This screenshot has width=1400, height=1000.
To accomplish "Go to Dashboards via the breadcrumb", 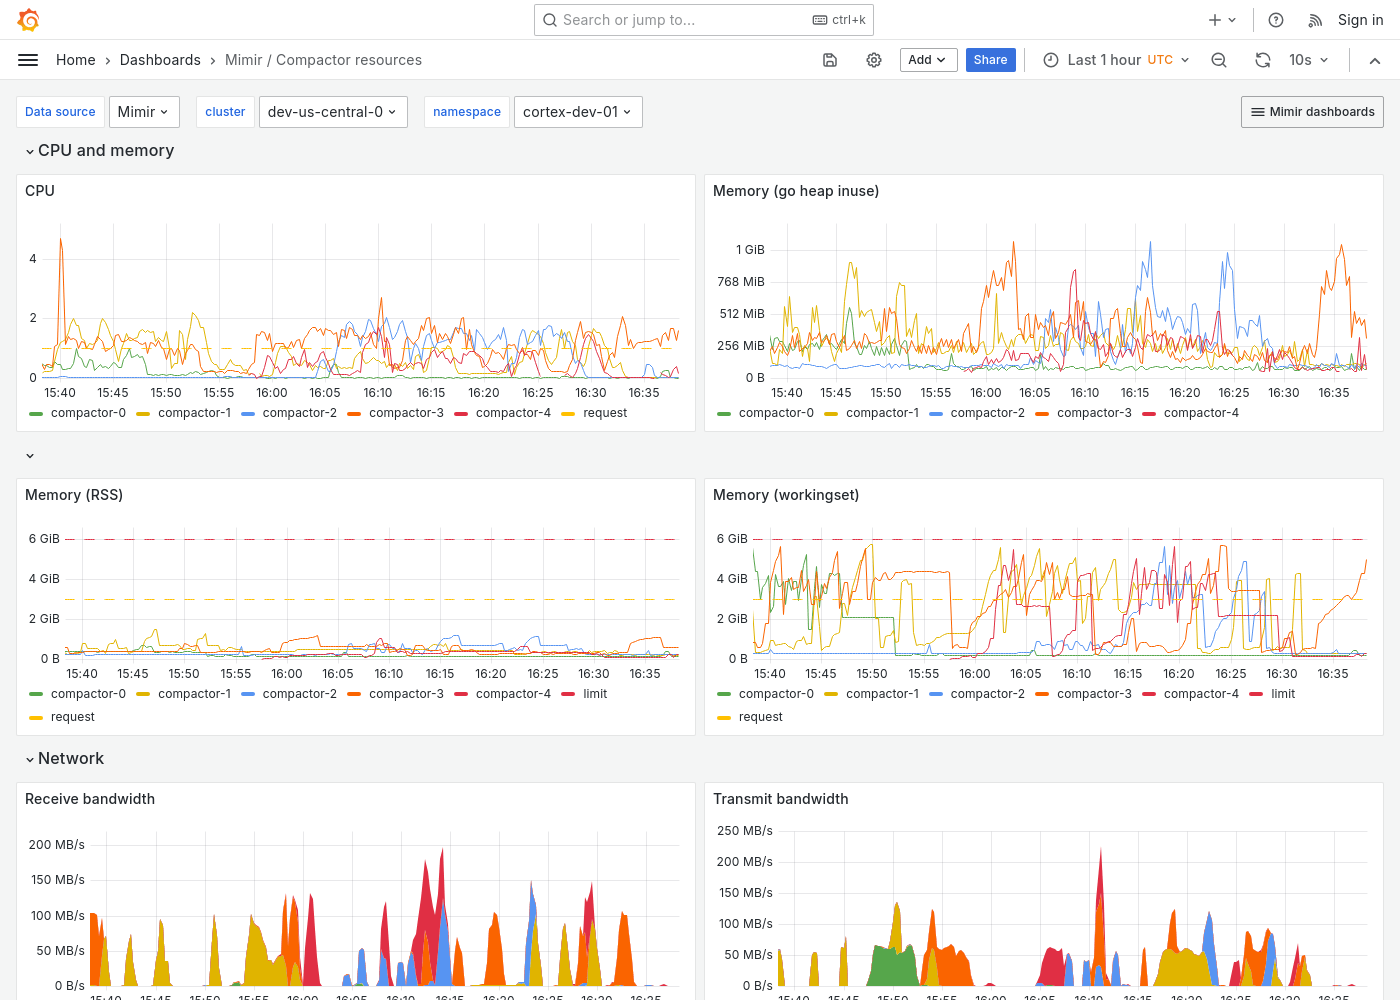I will pyautogui.click(x=160, y=60).
